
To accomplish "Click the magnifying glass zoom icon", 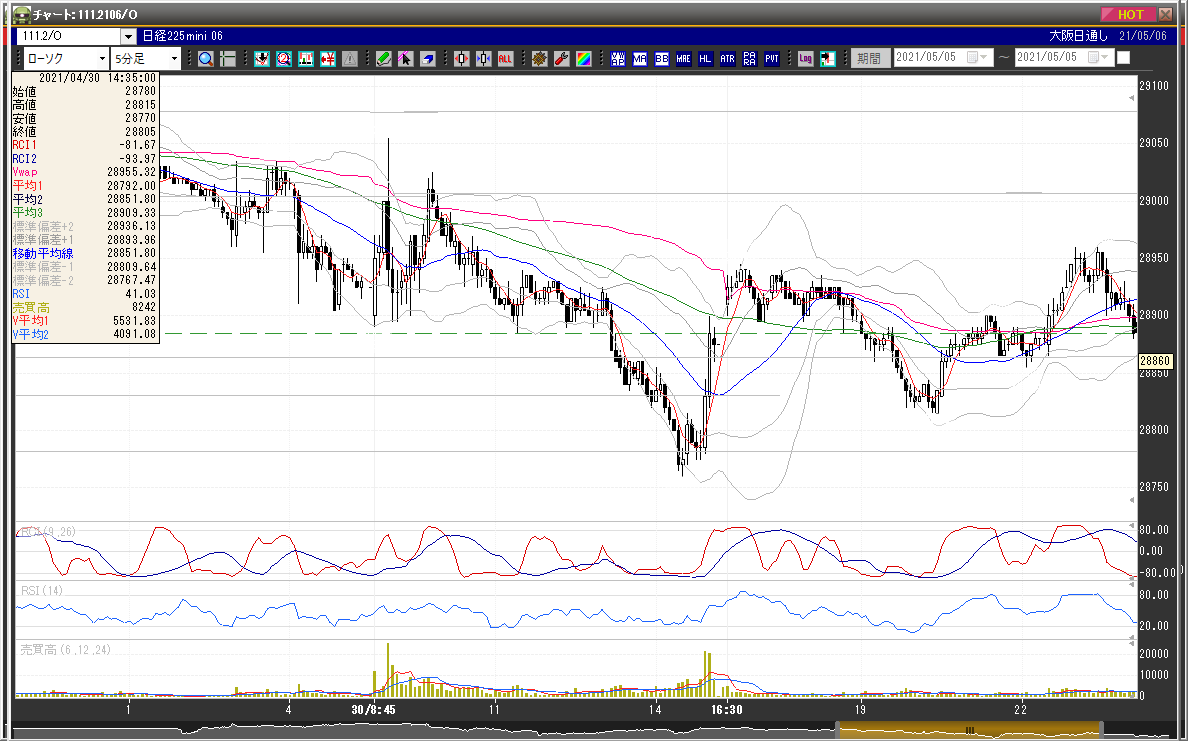I will (x=205, y=58).
